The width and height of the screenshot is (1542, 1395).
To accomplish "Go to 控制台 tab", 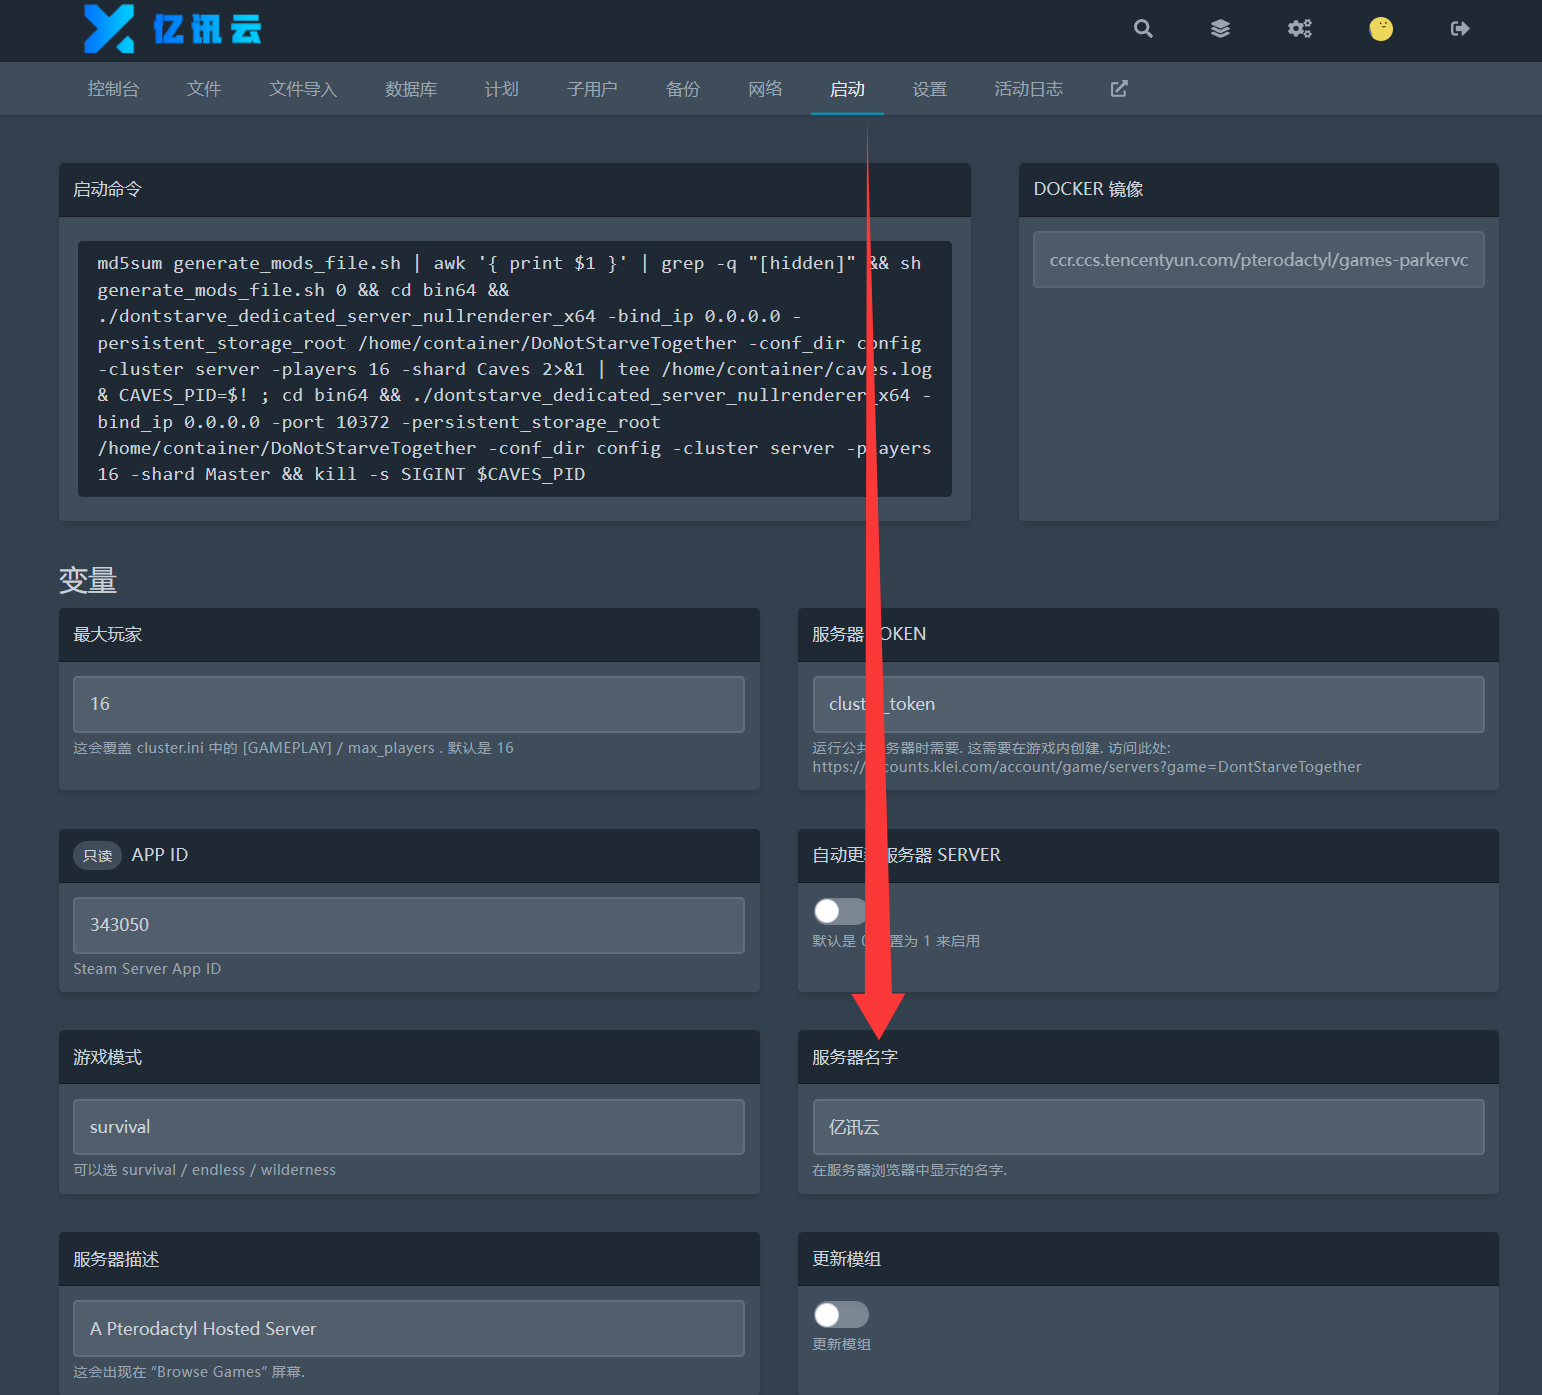I will [x=113, y=89].
